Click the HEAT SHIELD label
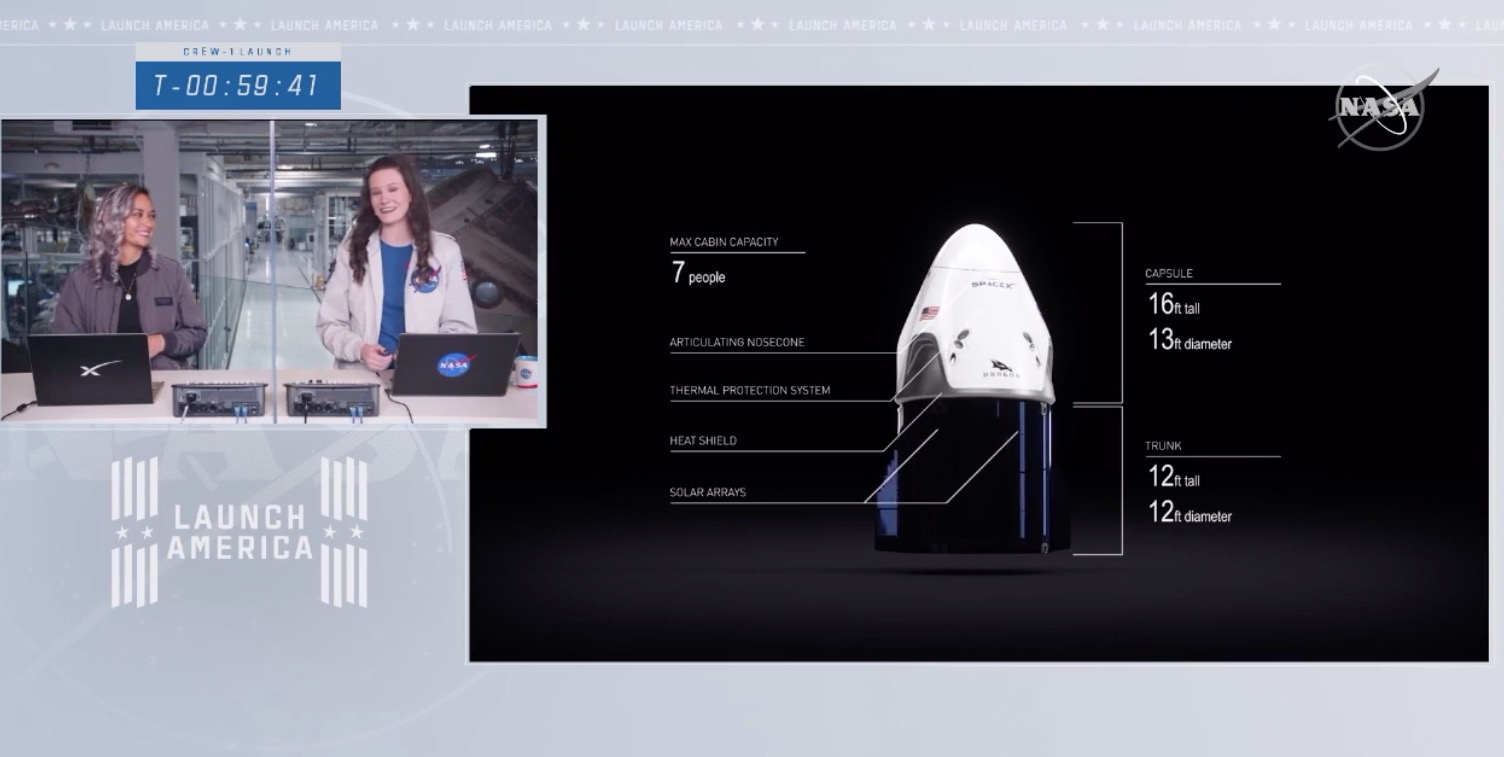1504x757 pixels. tap(703, 440)
